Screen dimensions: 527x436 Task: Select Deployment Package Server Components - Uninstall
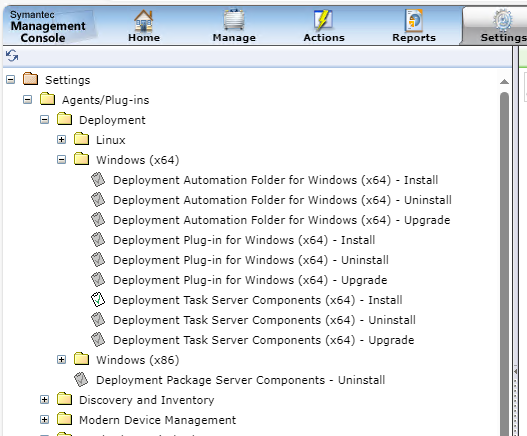pos(240,380)
